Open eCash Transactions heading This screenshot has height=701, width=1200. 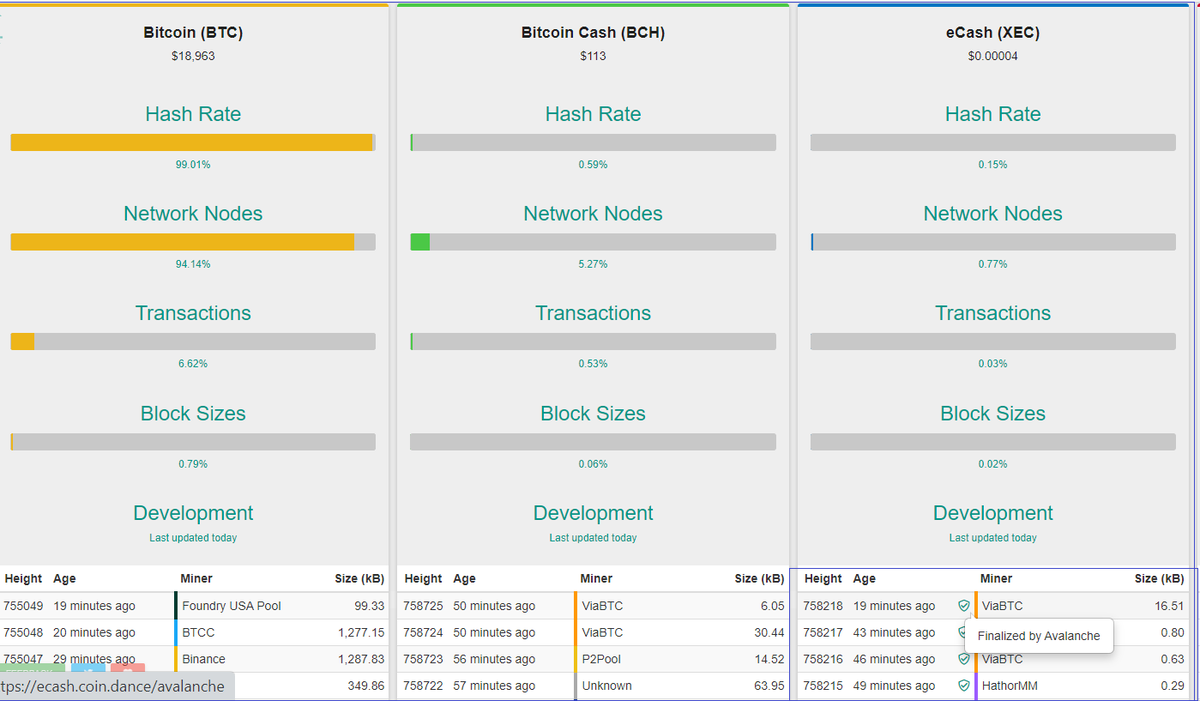click(993, 313)
